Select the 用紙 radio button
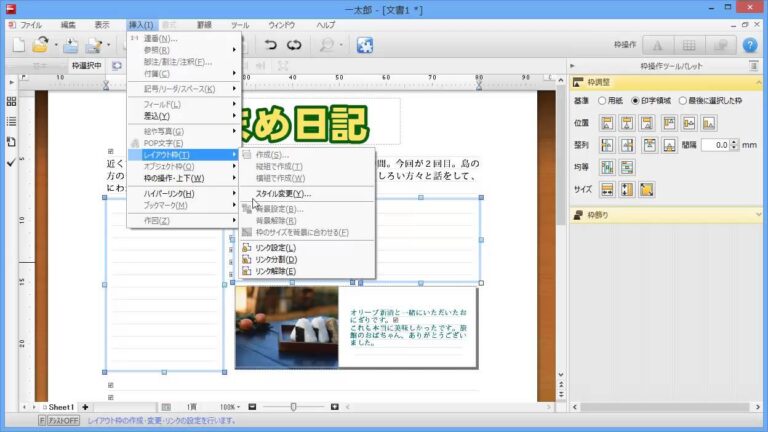768x432 pixels. tap(602, 100)
